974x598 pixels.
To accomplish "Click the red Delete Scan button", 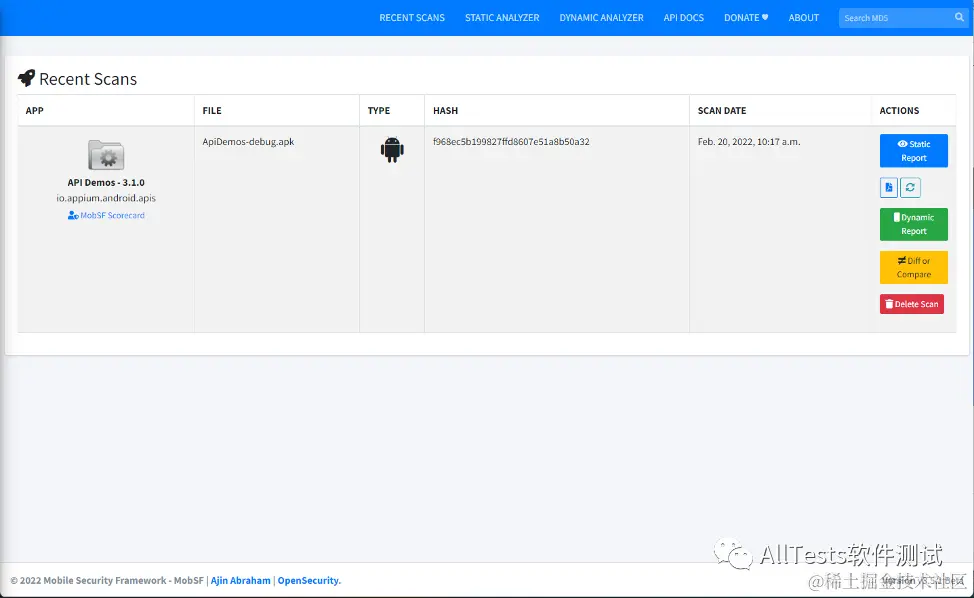I will pos(912,304).
